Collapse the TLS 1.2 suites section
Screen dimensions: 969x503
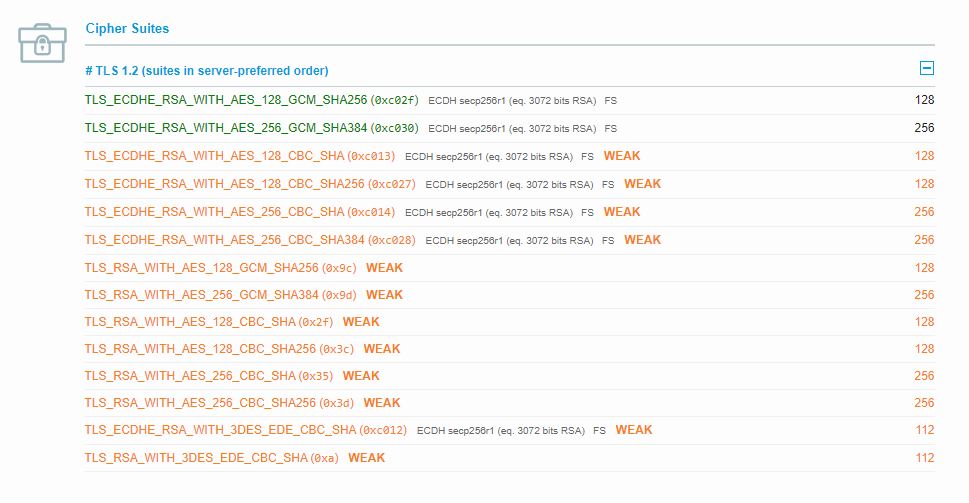(926, 69)
